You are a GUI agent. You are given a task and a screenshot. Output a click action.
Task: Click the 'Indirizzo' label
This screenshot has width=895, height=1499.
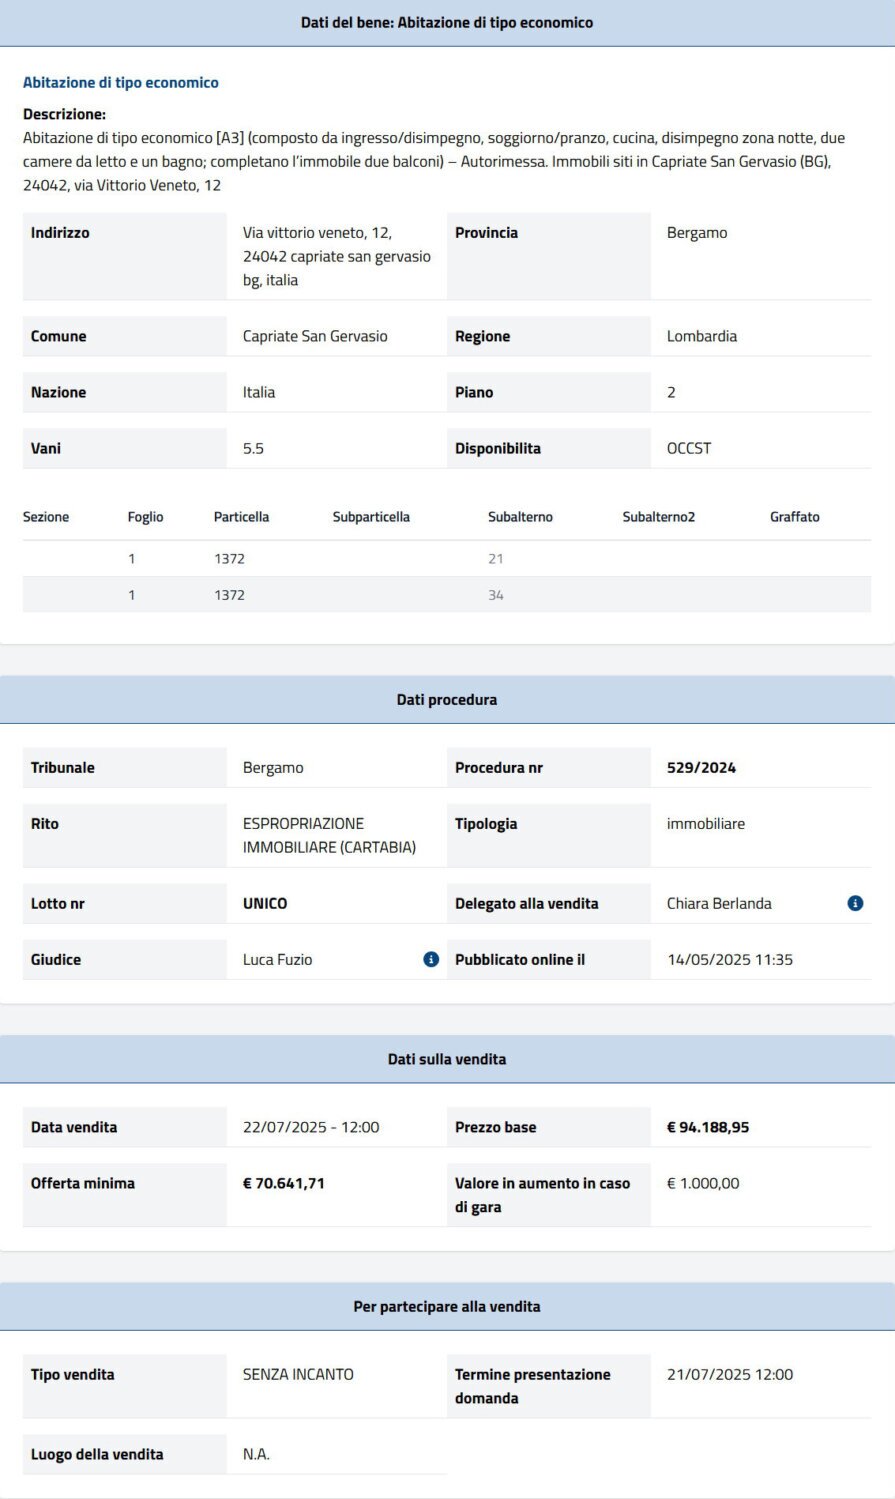(x=60, y=233)
